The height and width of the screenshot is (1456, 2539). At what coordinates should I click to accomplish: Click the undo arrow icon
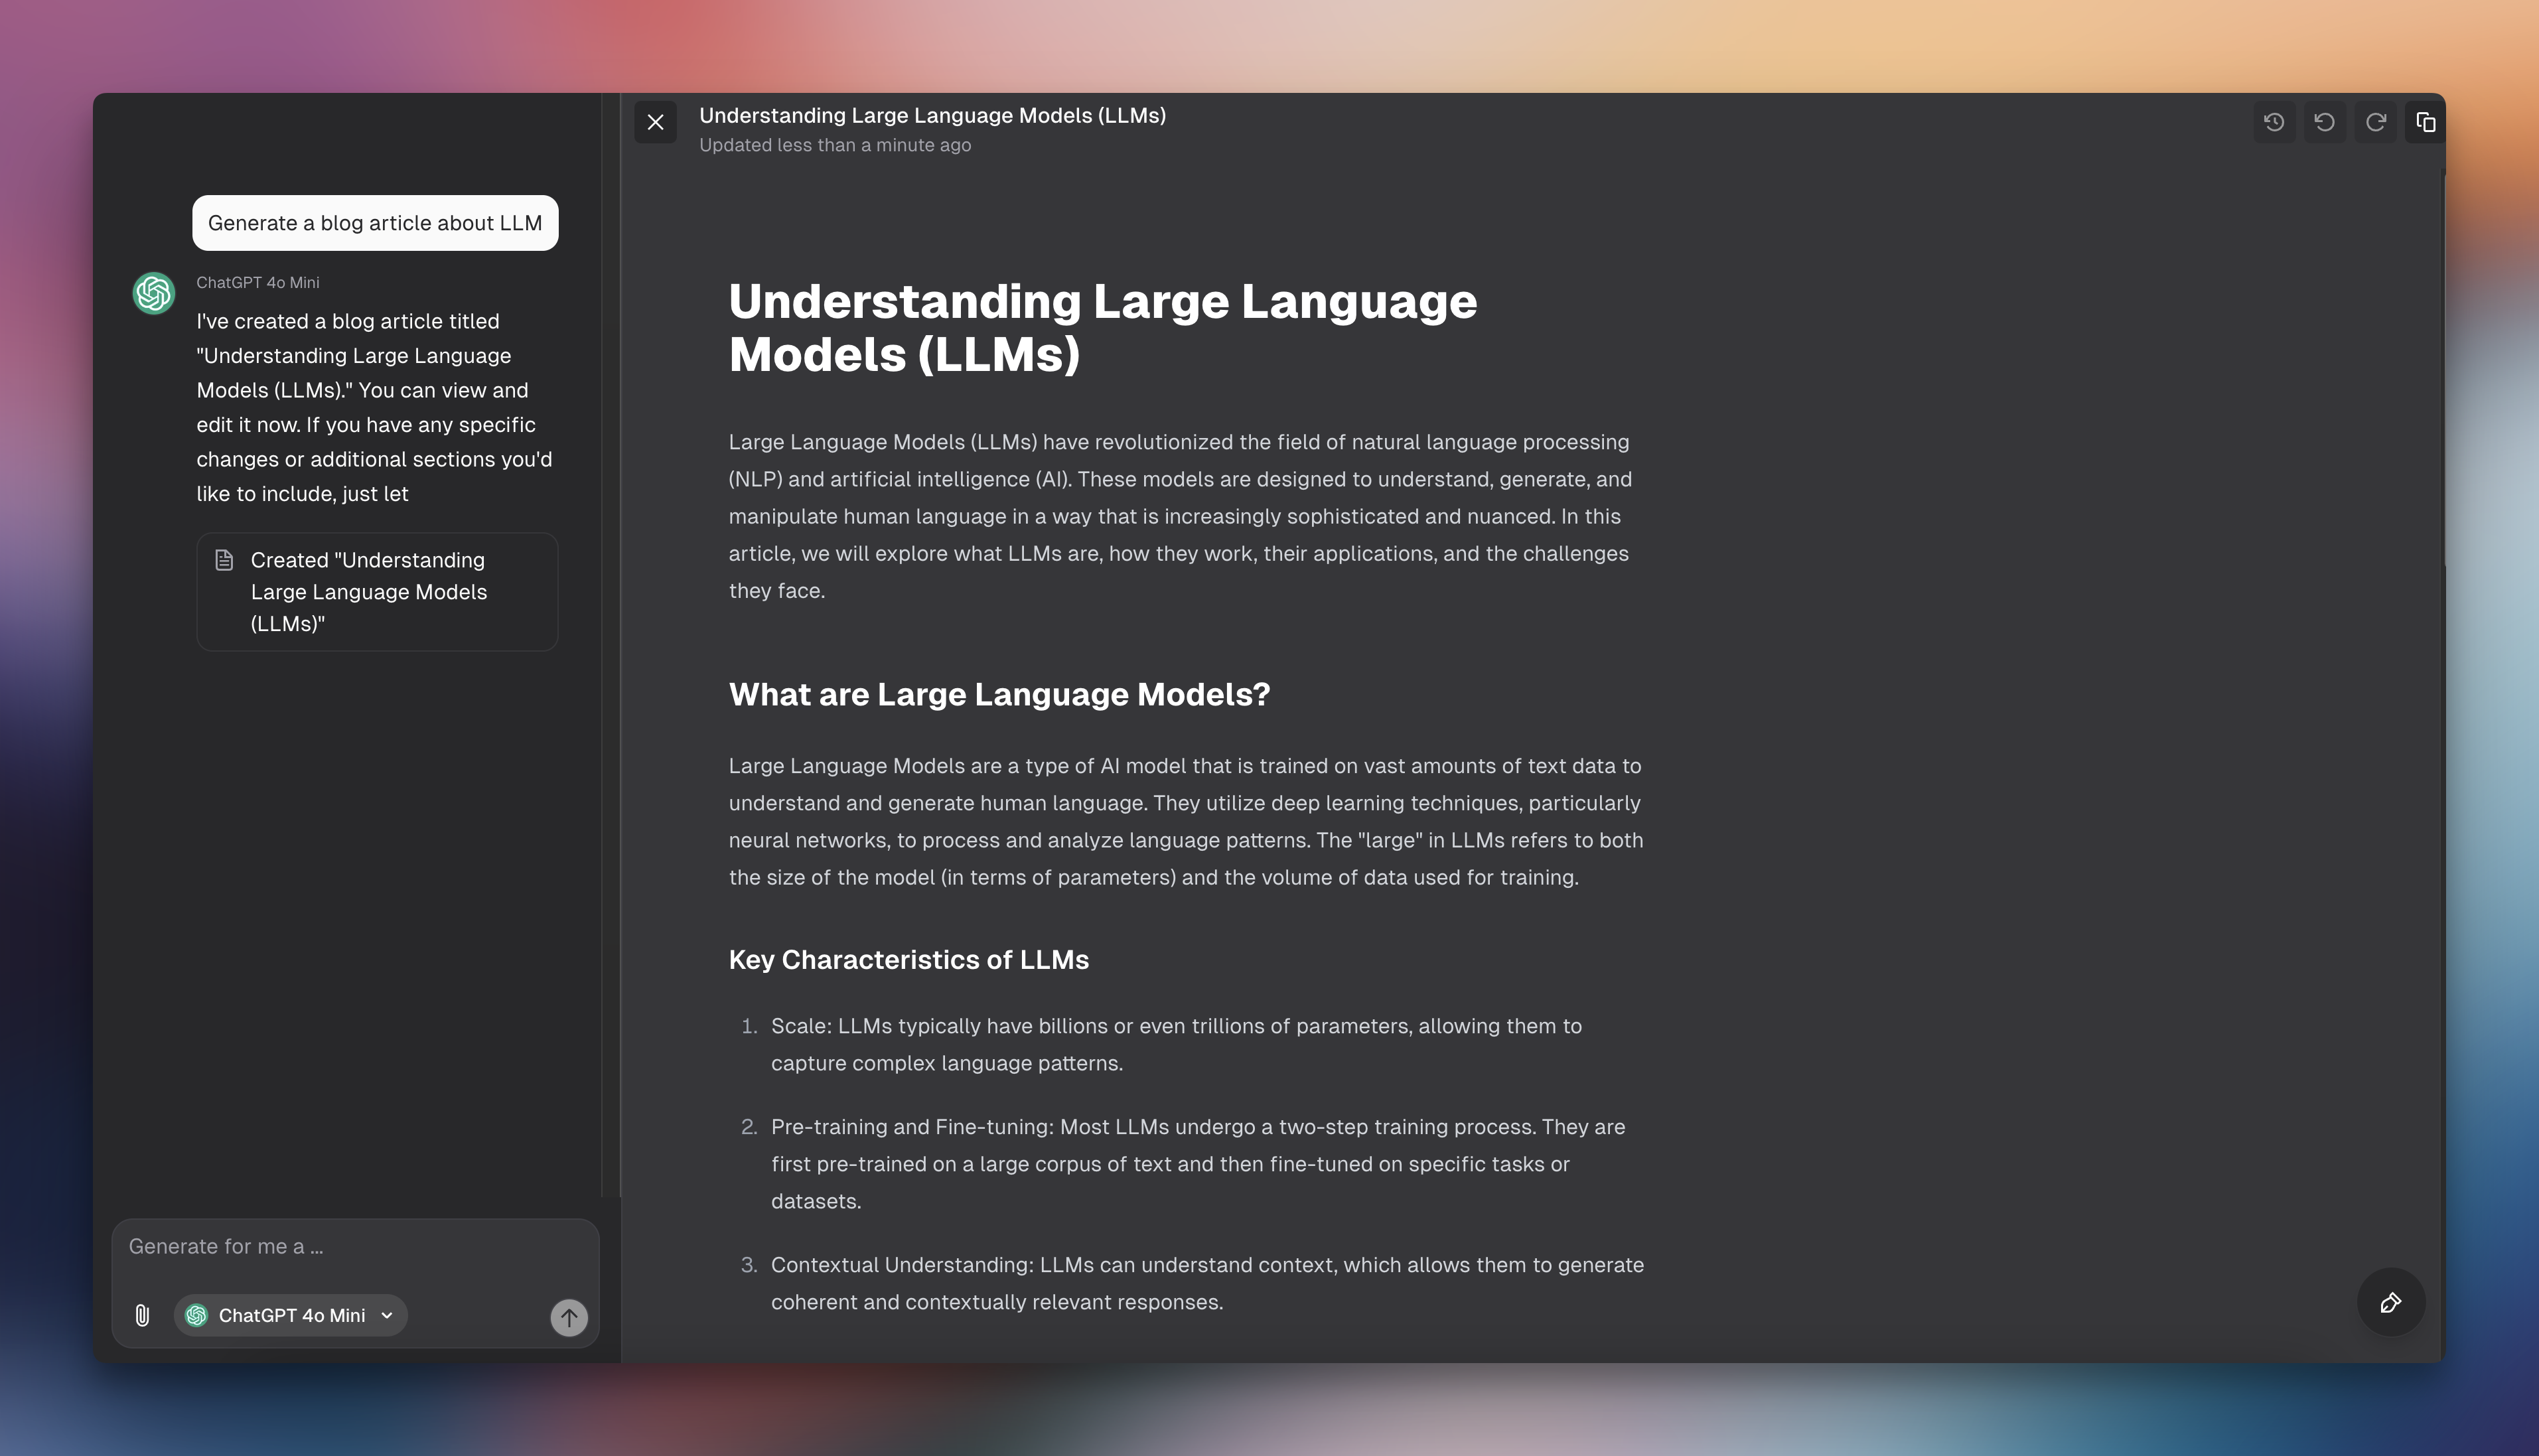click(2324, 122)
